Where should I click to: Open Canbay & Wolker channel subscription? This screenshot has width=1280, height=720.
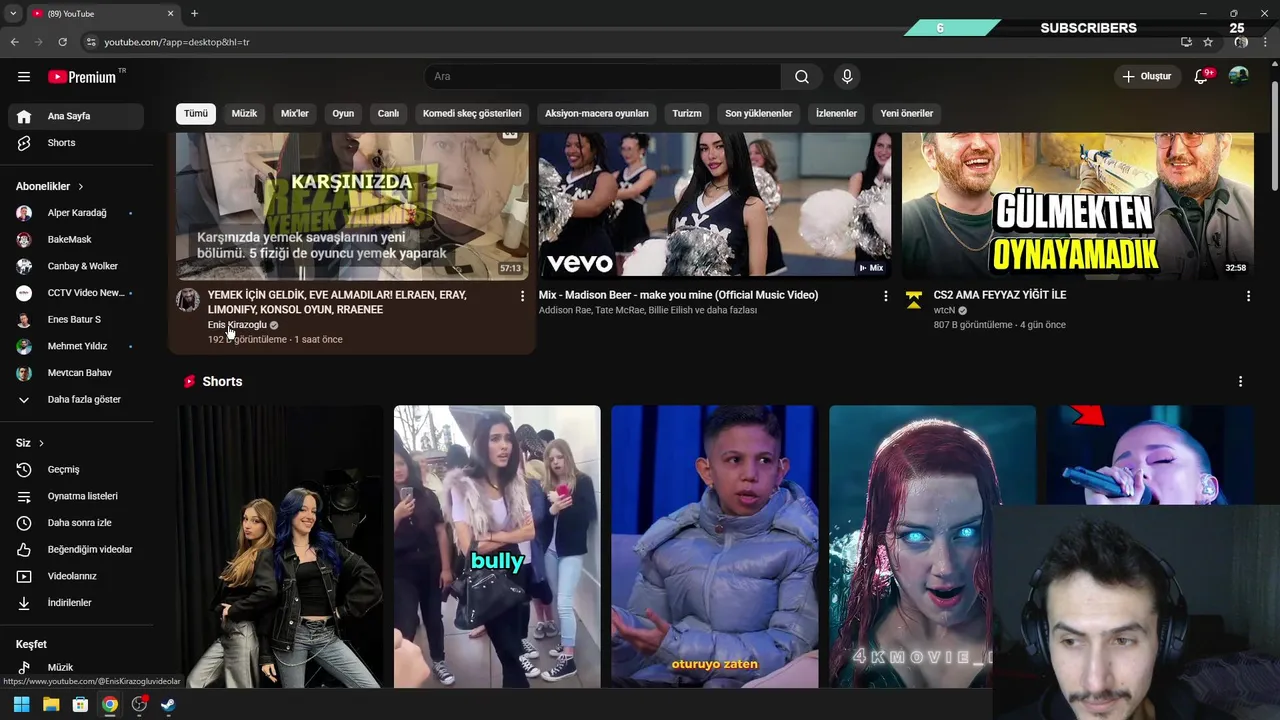(76, 266)
